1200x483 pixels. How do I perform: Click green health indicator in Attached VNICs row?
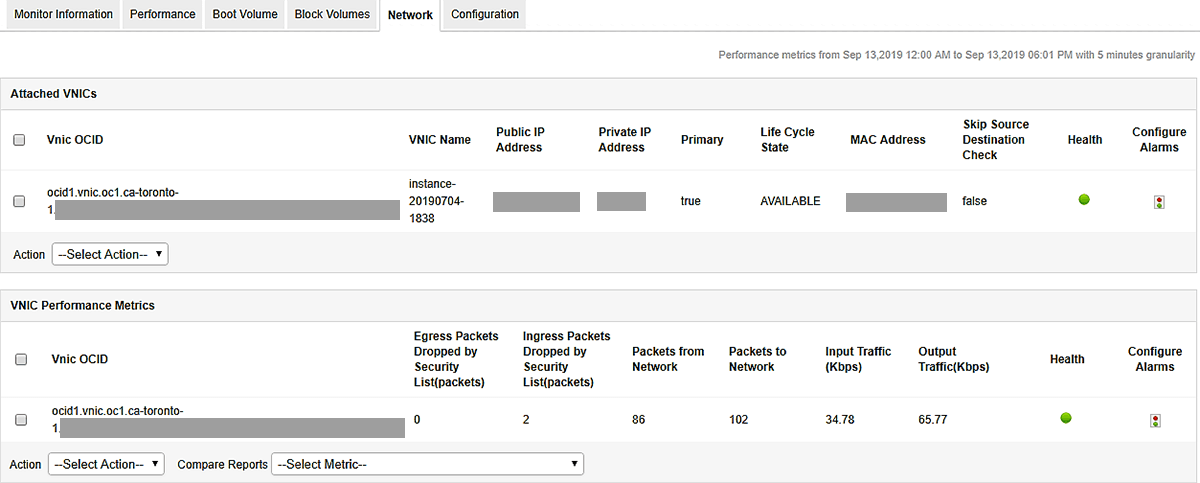[x=1084, y=200]
